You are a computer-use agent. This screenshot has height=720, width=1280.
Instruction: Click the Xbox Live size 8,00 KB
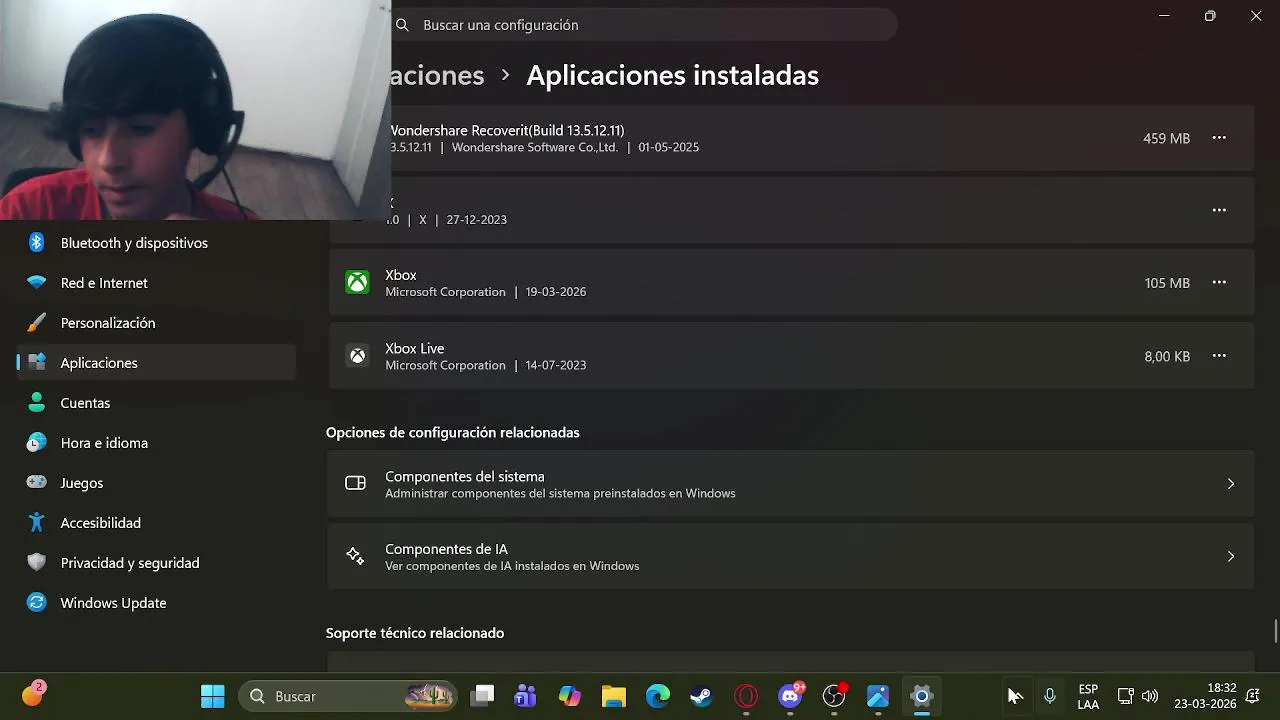pyautogui.click(x=1167, y=356)
